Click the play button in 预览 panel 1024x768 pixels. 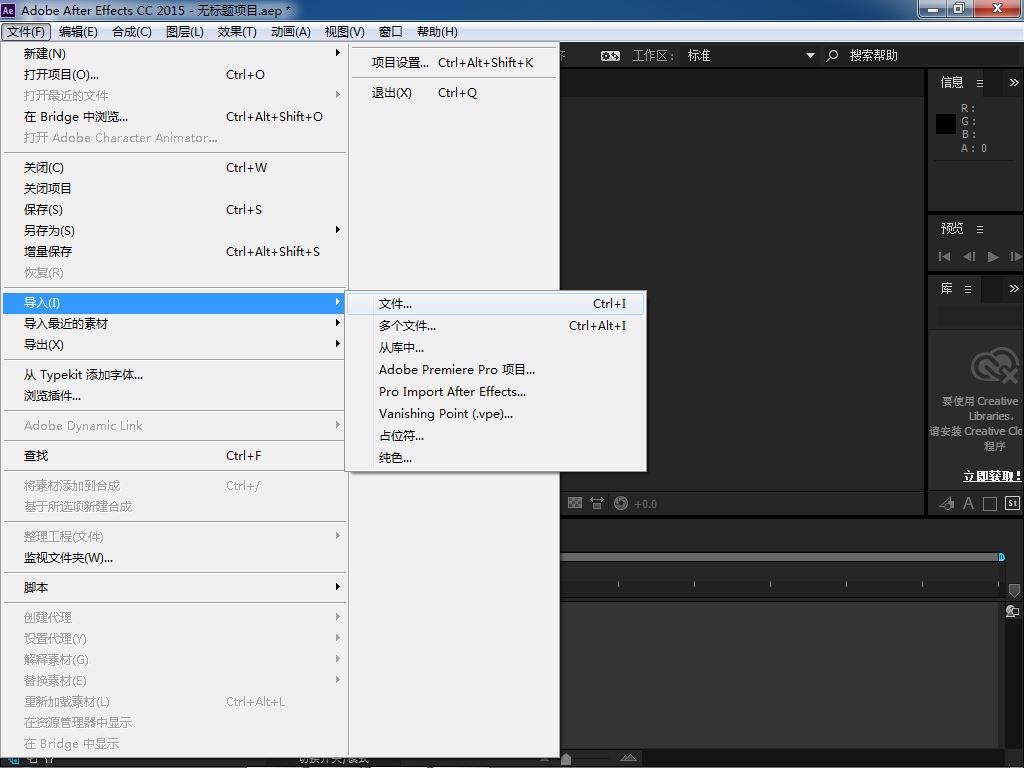coord(993,257)
